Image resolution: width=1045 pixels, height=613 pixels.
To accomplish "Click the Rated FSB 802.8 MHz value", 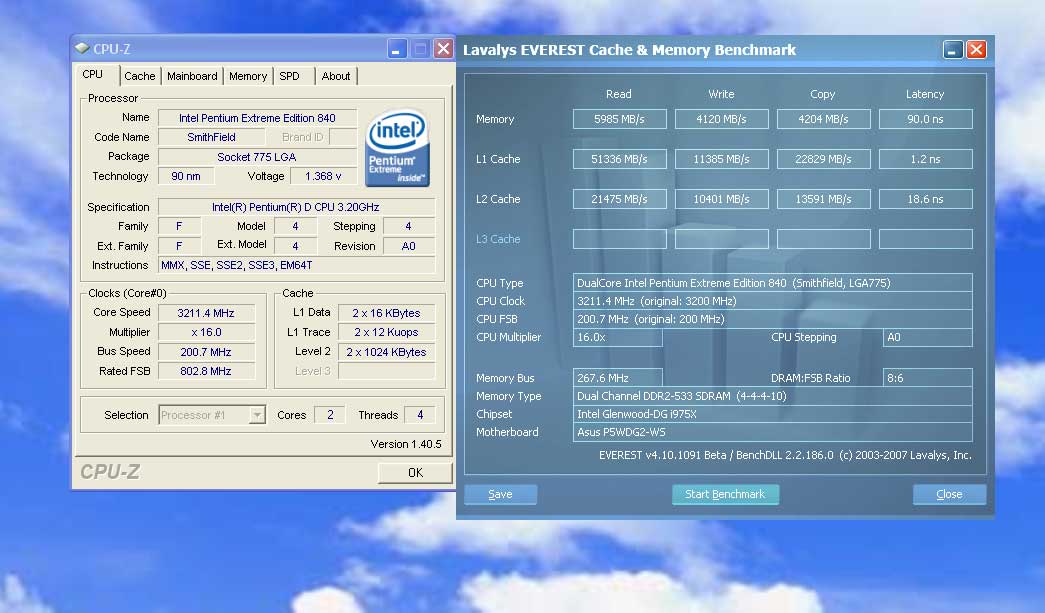I will click(x=207, y=371).
